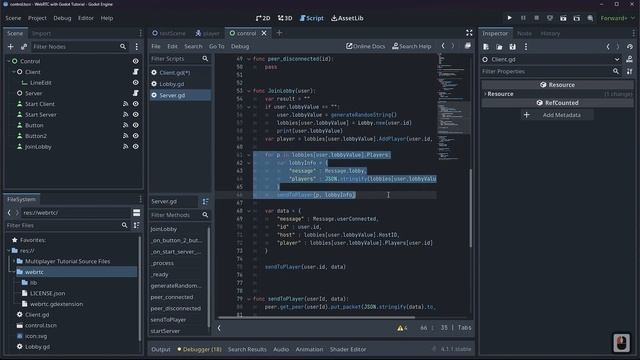Image resolution: width=640 pixels, height=360 pixels.
Task: Open the Shader Editor panel
Action: coord(348,349)
